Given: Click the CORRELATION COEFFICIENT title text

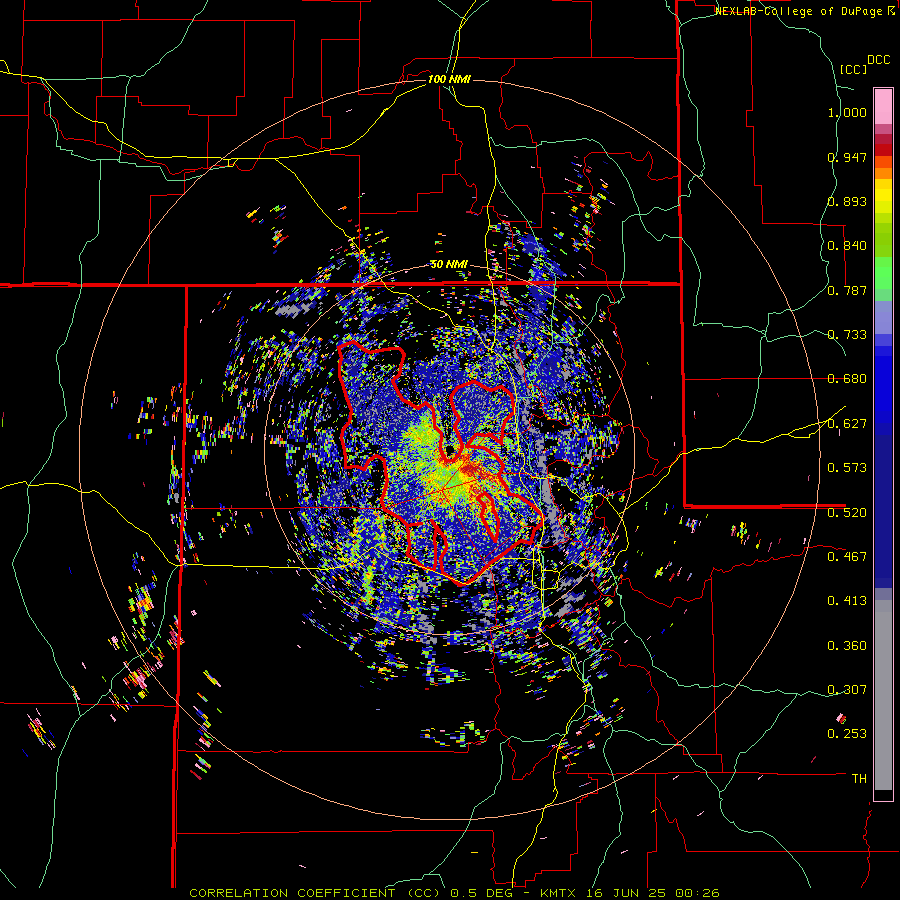Looking at the screenshot, I should [x=292, y=893].
